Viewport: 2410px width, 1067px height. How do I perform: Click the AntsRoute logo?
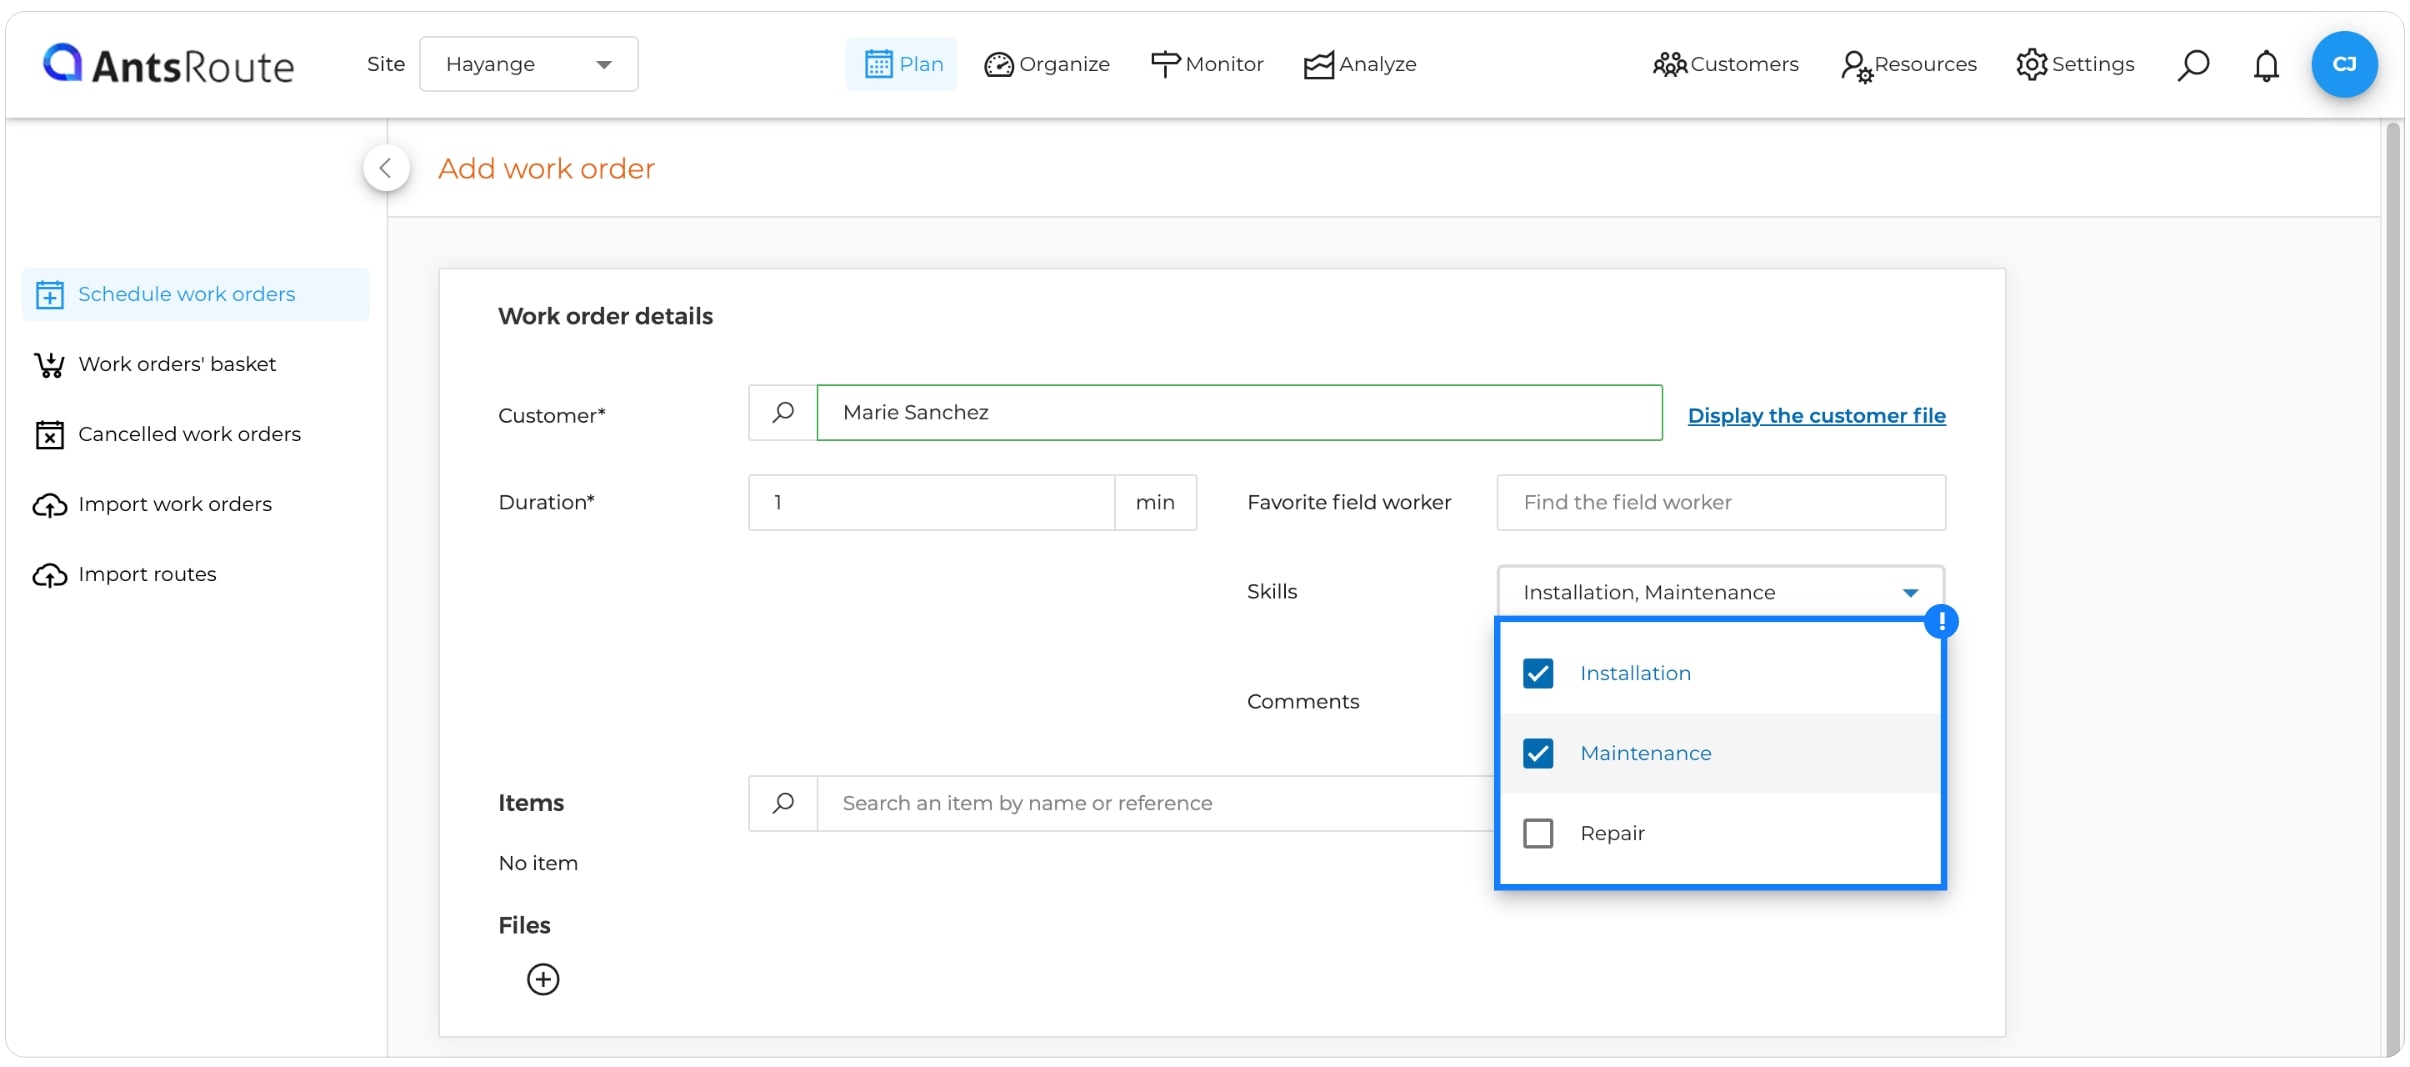pyautogui.click(x=168, y=65)
